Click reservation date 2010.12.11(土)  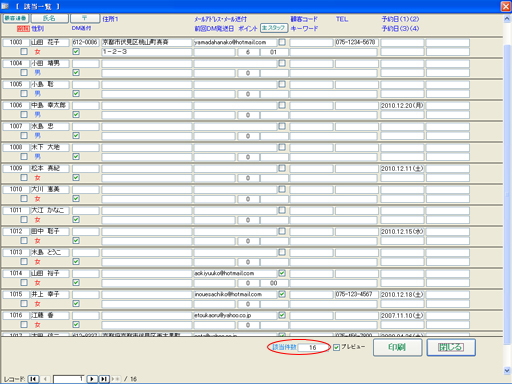(402, 168)
